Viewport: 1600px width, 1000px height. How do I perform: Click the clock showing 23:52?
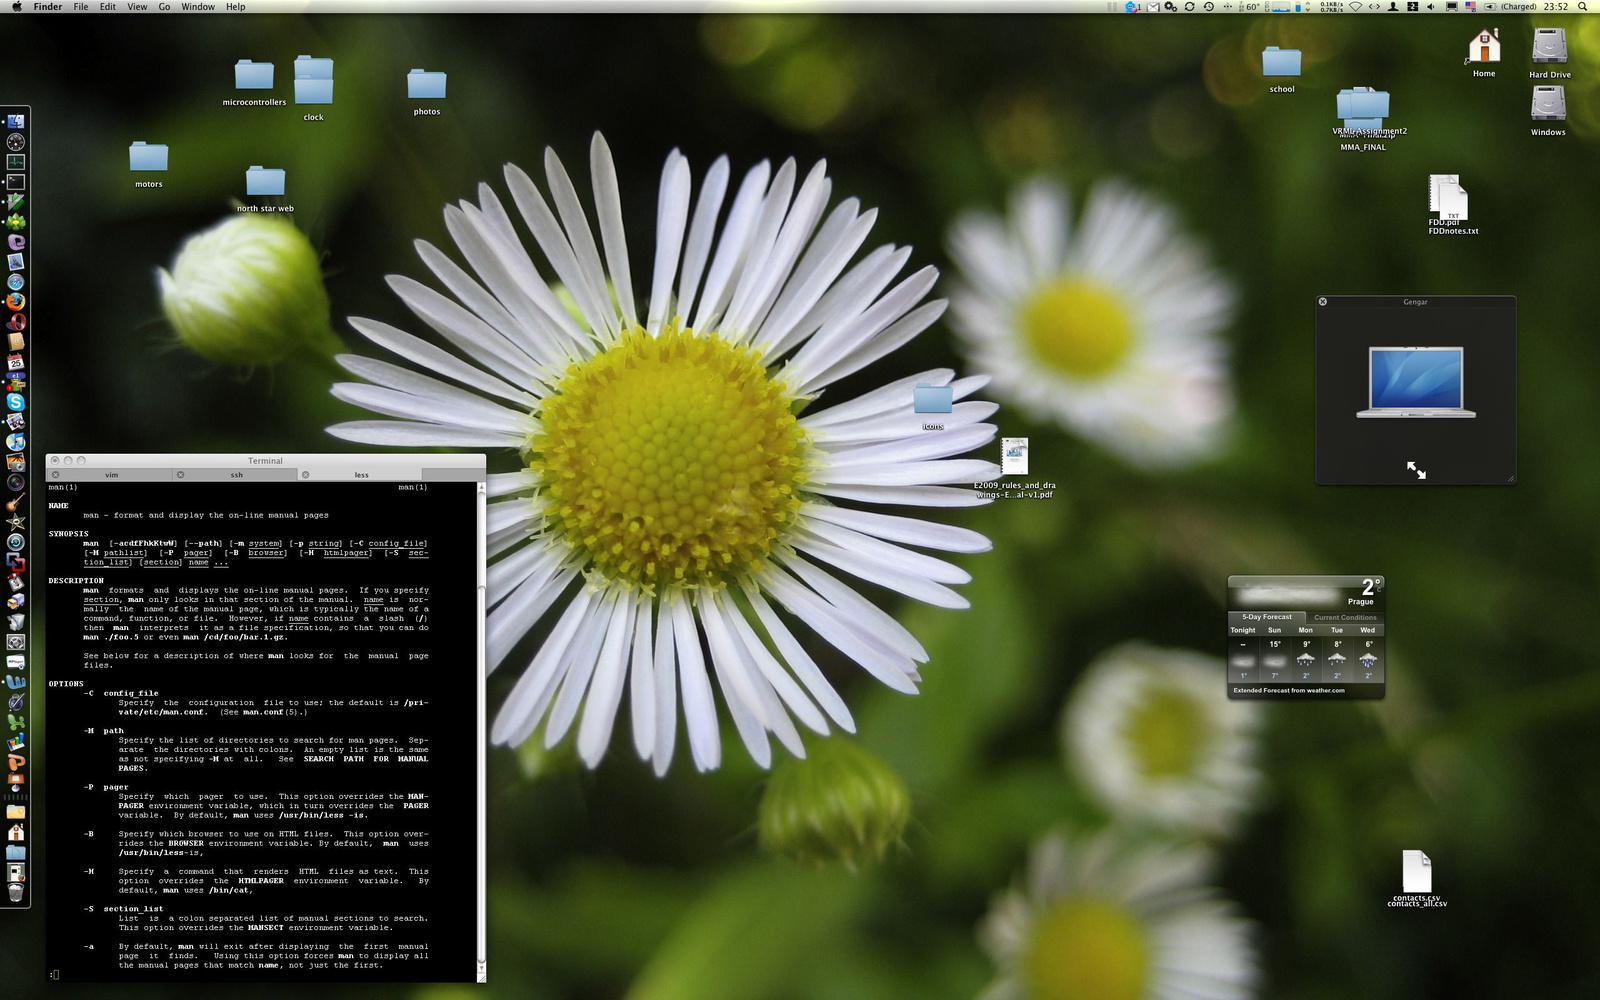coord(1556,7)
